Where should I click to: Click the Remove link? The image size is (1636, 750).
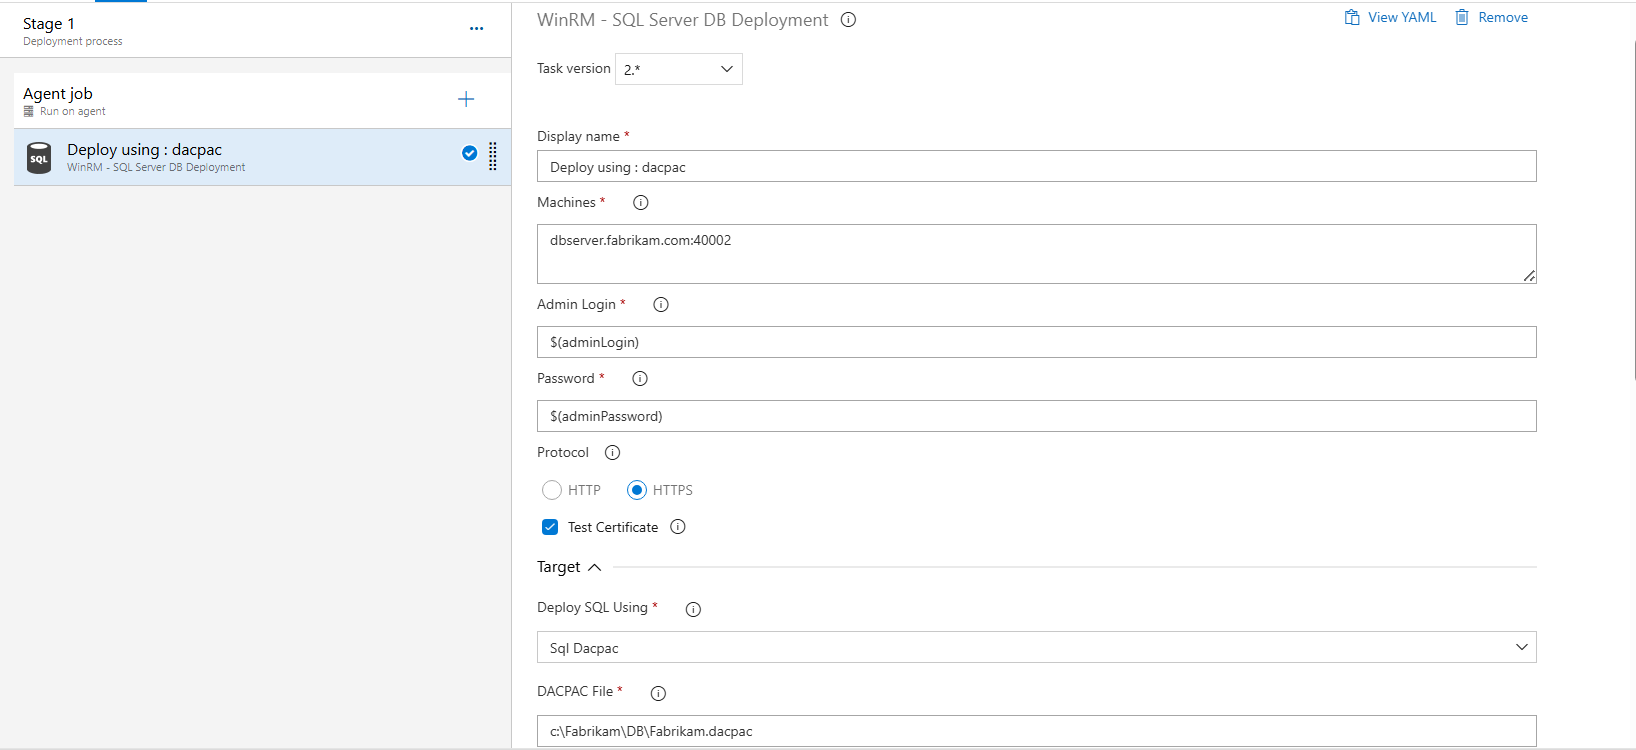[x=1503, y=17]
